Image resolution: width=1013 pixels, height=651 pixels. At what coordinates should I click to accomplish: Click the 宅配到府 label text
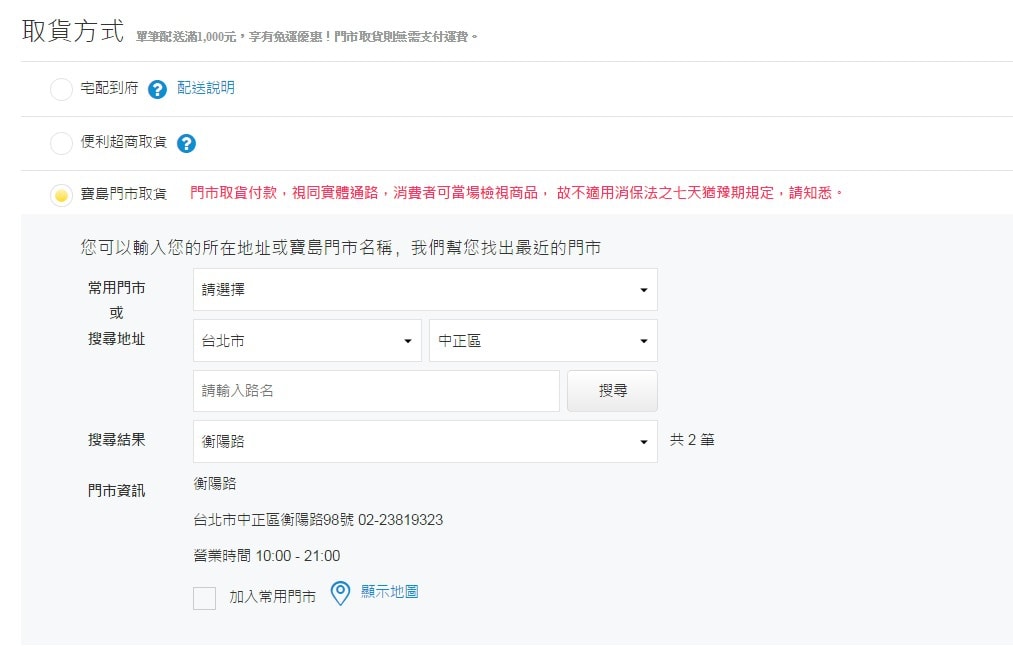[x=109, y=89]
